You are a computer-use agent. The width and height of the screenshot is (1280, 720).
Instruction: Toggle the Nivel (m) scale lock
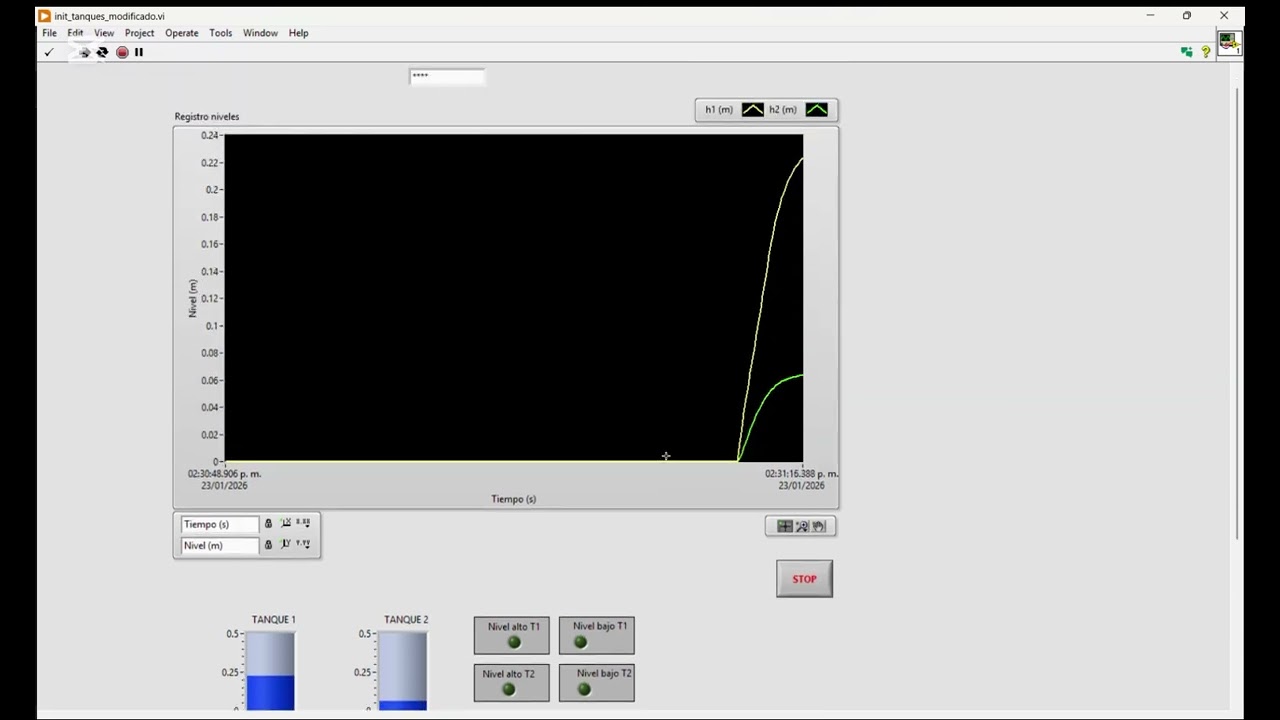pyautogui.click(x=268, y=545)
